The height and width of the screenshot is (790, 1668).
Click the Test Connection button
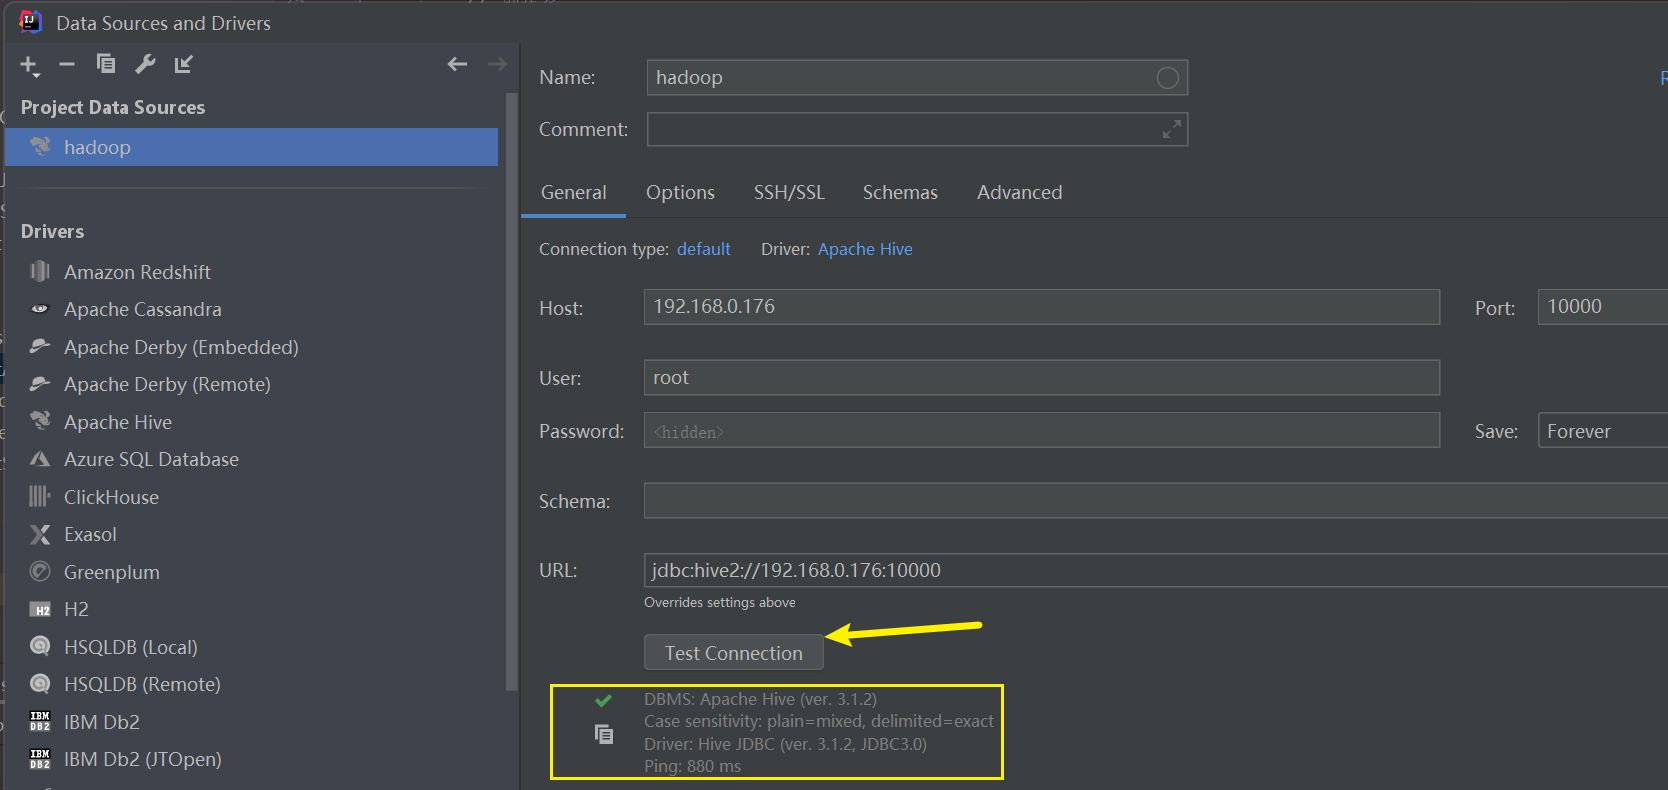point(734,653)
